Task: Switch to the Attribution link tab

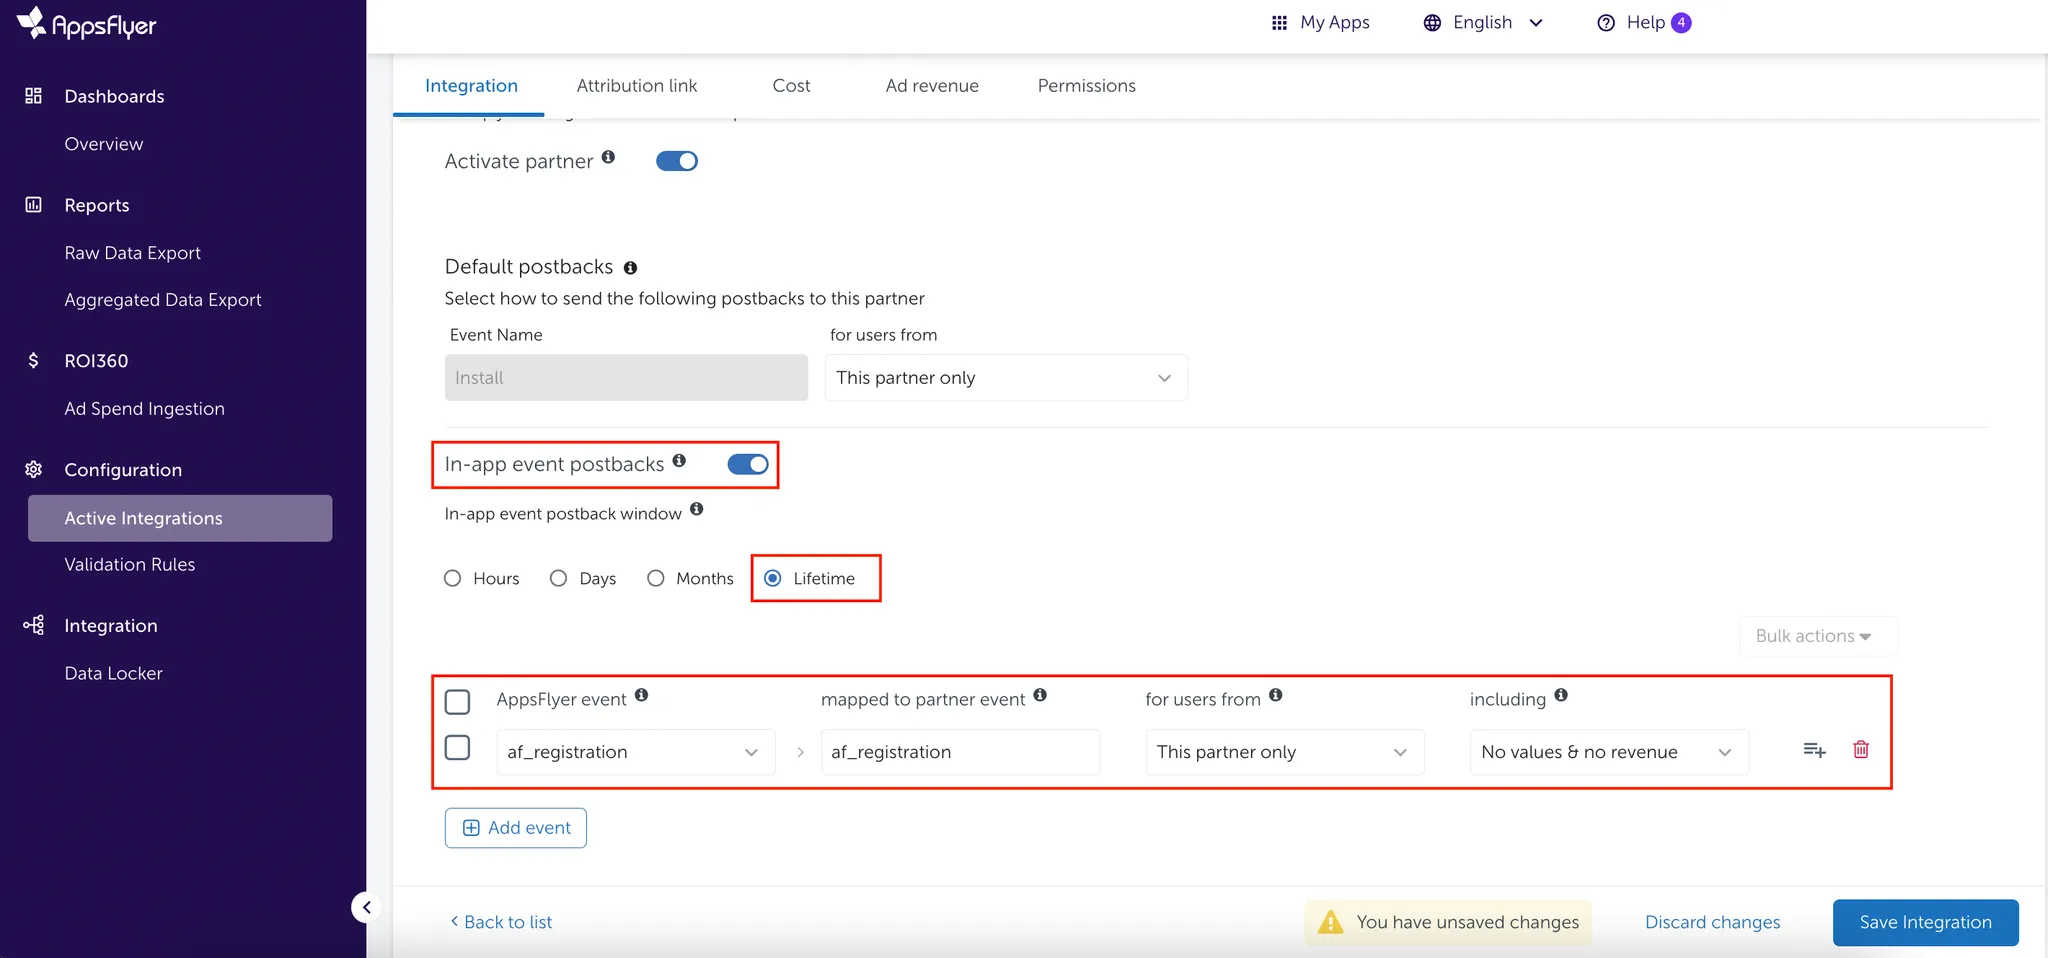Action: pyautogui.click(x=637, y=86)
